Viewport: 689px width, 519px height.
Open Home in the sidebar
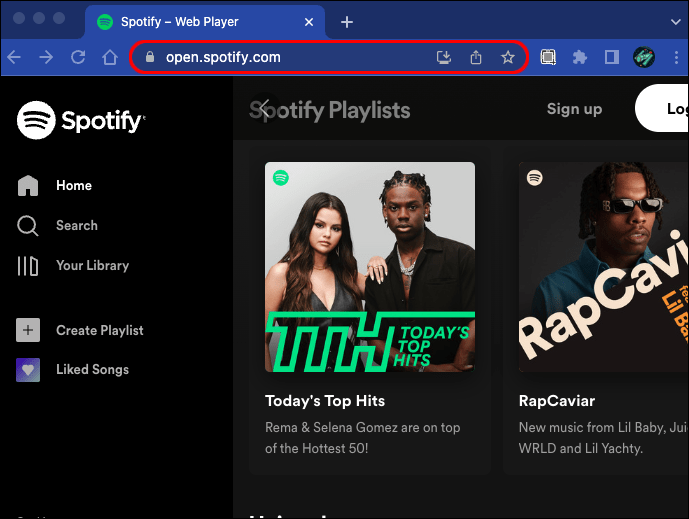74,185
